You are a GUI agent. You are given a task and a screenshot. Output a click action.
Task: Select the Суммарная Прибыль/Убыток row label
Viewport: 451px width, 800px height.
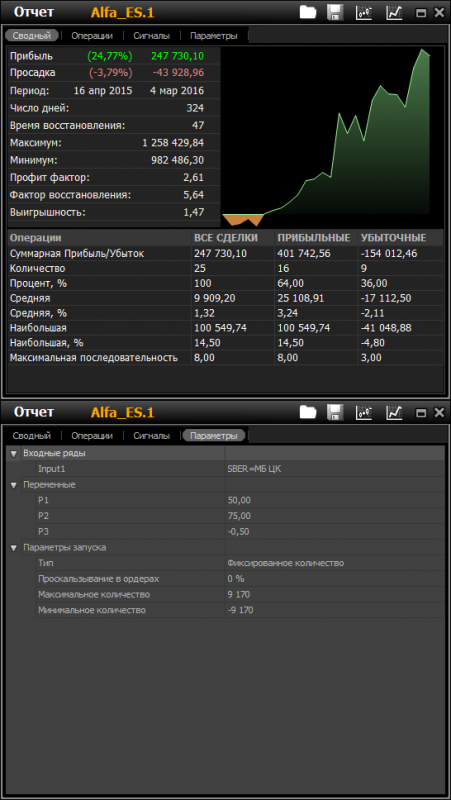click(x=77, y=253)
